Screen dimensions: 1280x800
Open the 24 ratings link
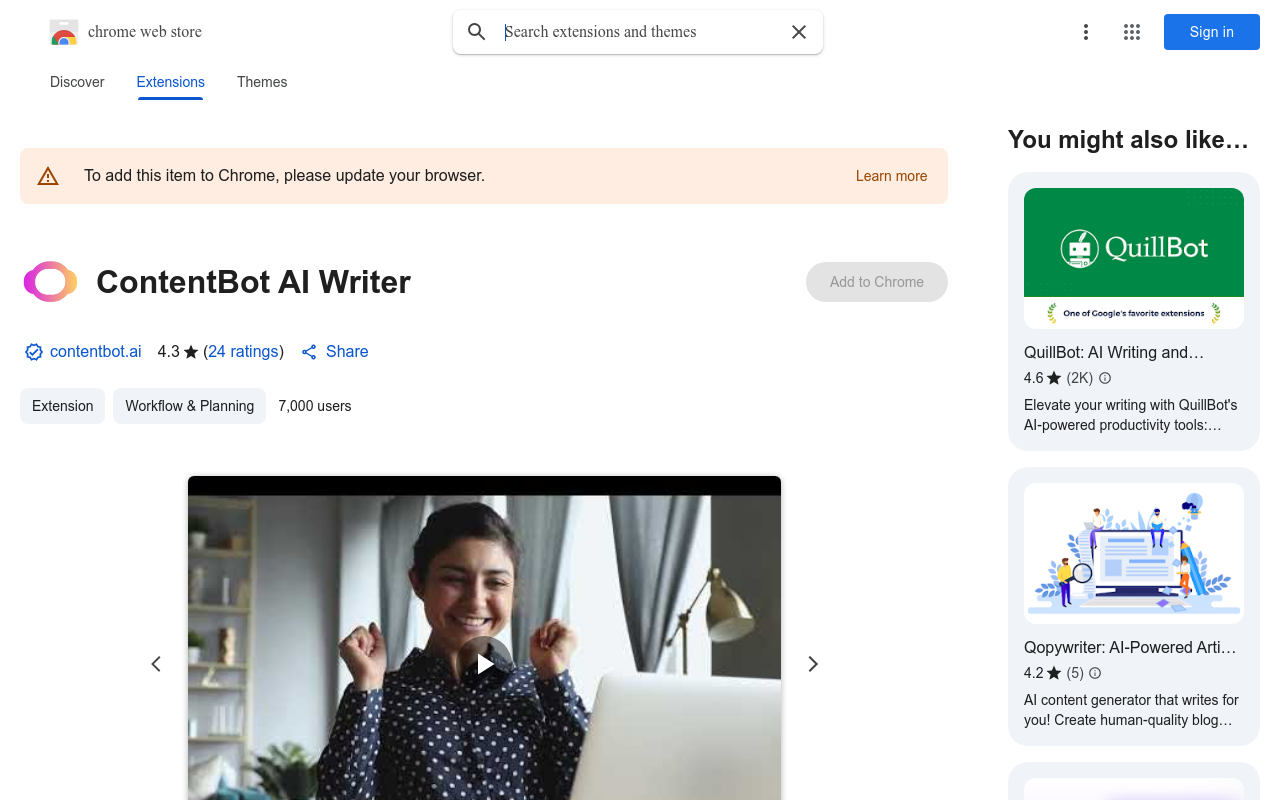[x=243, y=352]
